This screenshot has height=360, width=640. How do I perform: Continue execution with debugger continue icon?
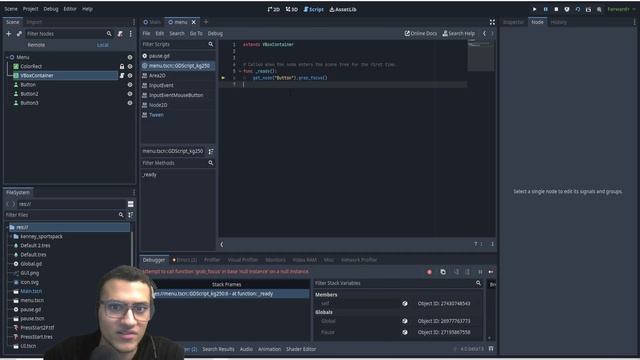tap(491, 272)
